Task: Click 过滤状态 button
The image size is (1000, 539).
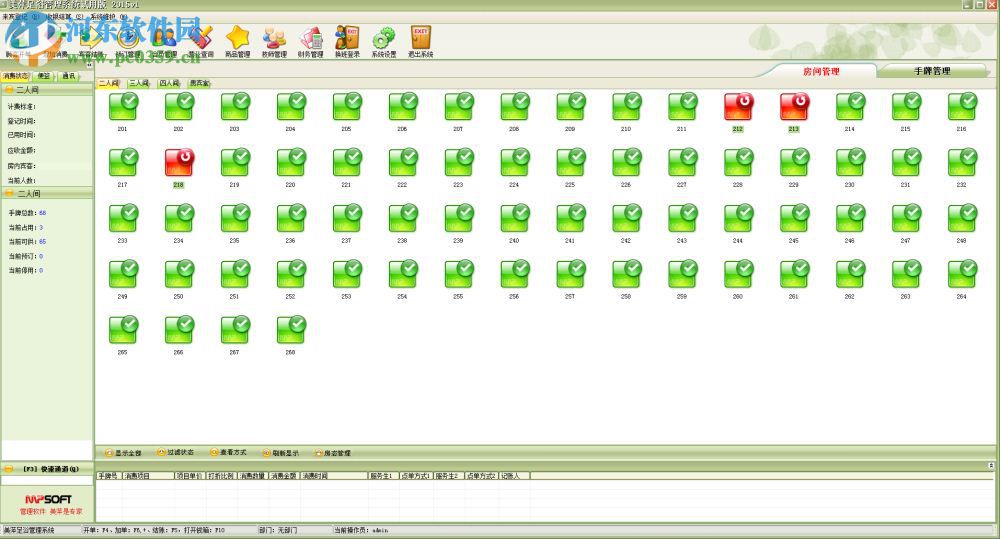Action: 175,452
